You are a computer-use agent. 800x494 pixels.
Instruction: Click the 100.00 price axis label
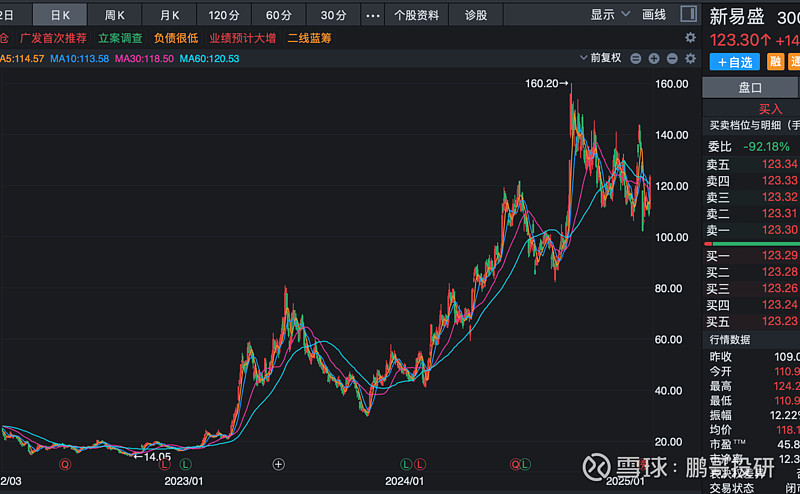(x=671, y=237)
